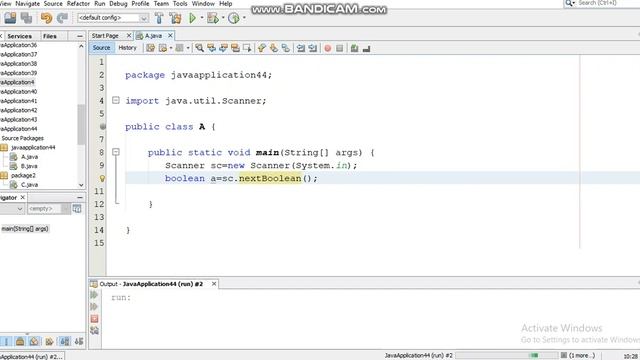Viewport: 640px width, 360px height.
Task: Click the Undo arrow in main toolbar
Action: click(46, 18)
